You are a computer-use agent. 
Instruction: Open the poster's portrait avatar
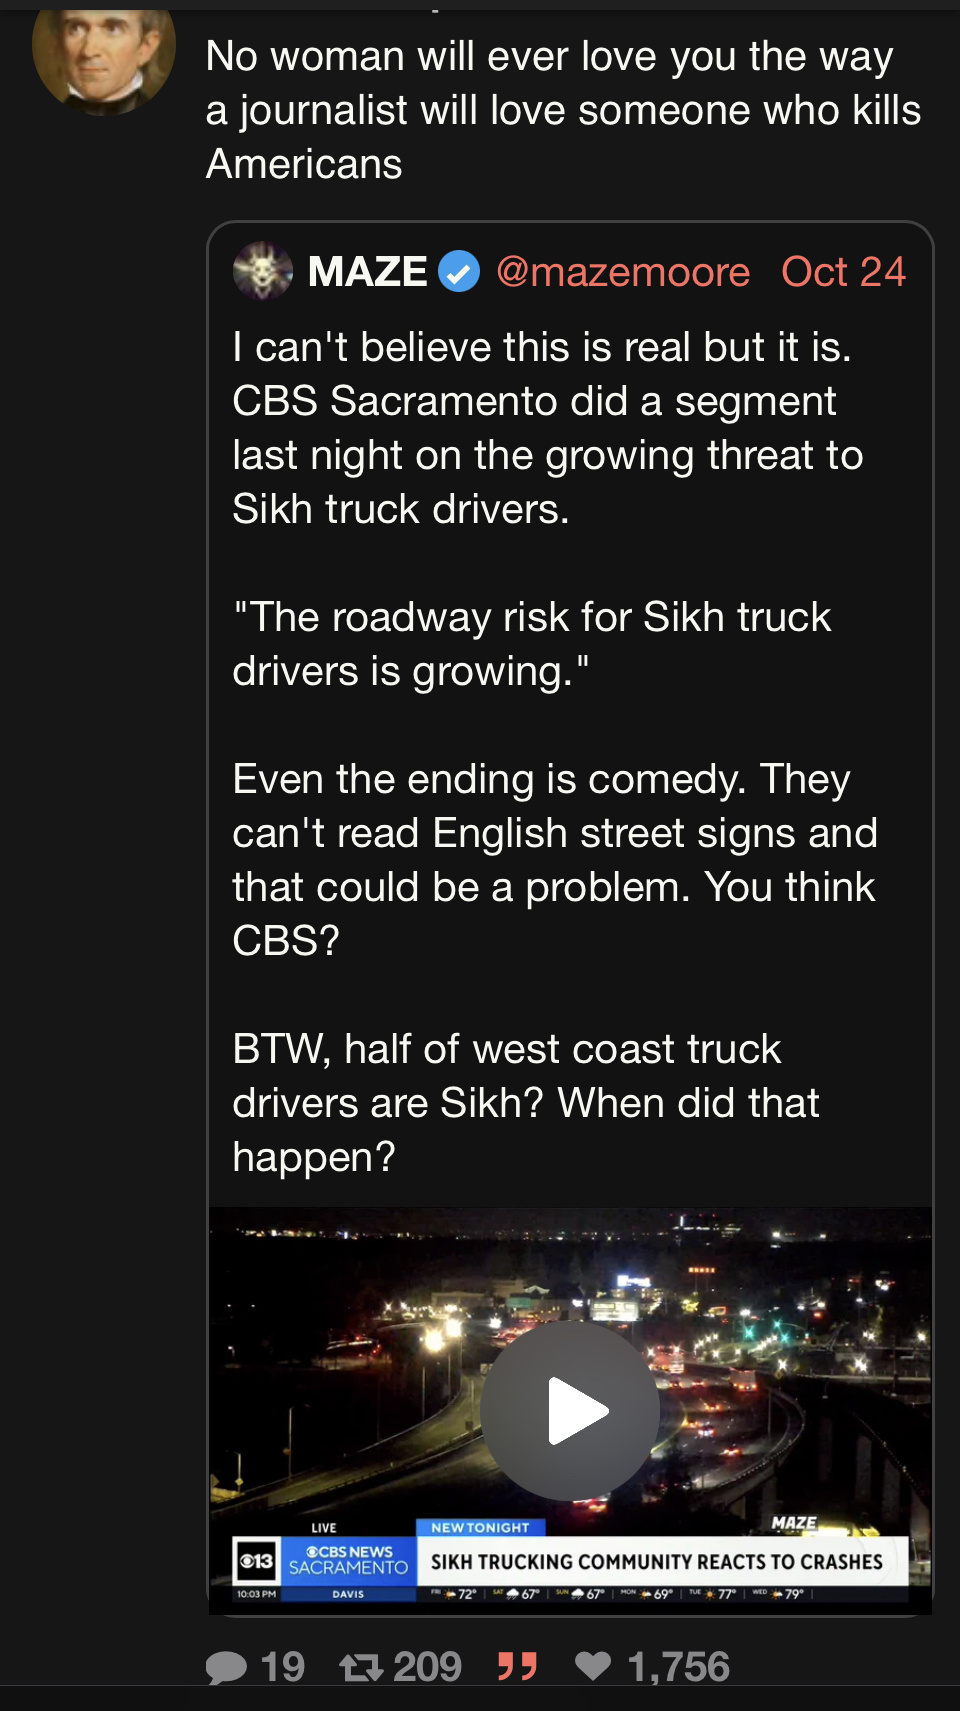[103, 55]
